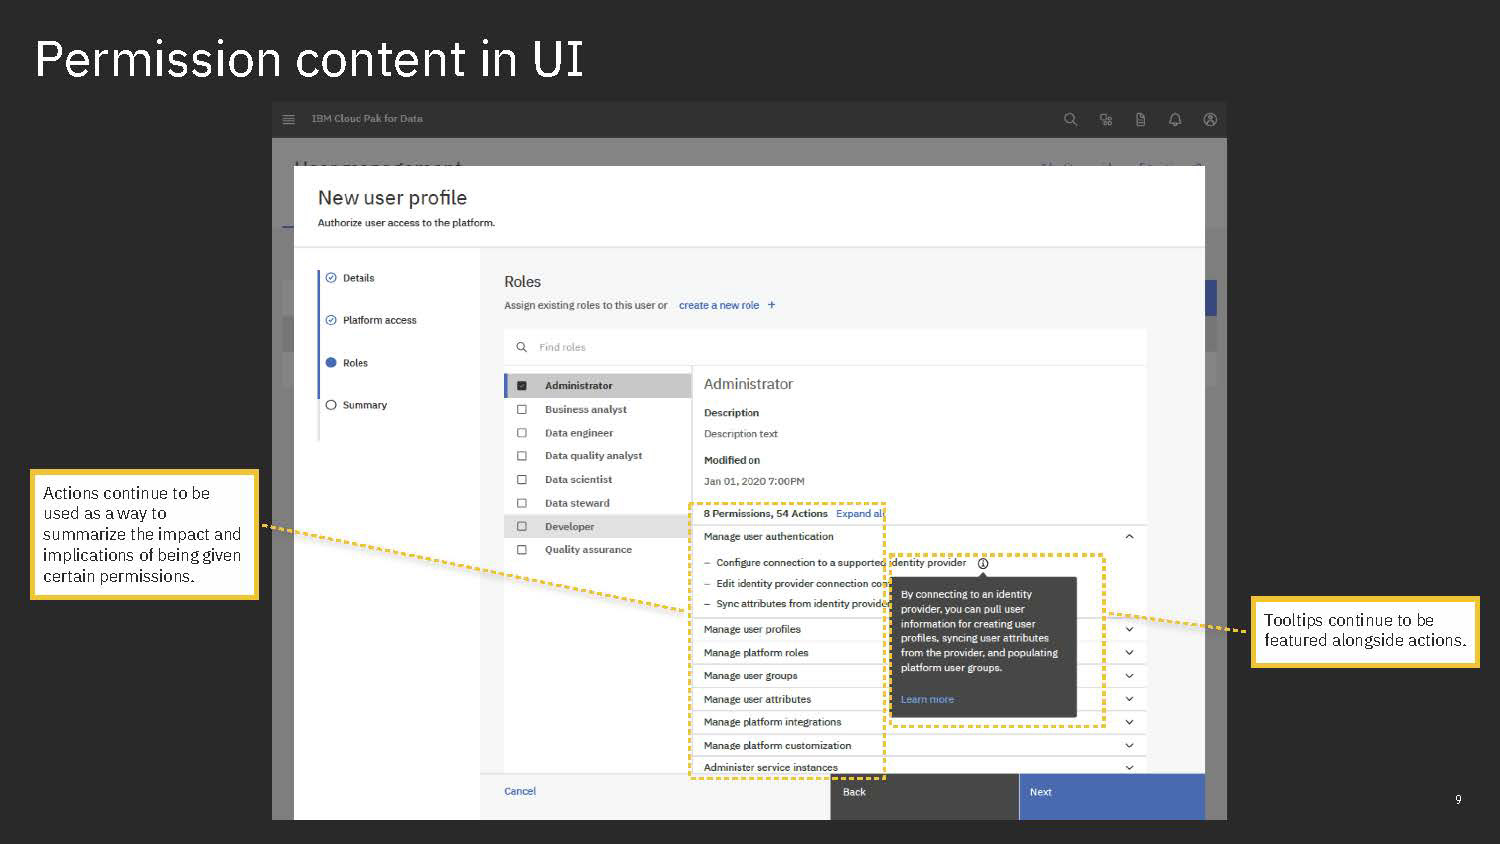Click the Jan 01, 2020 7:00PM date
Viewport: 1500px width, 844px height.
754,481
